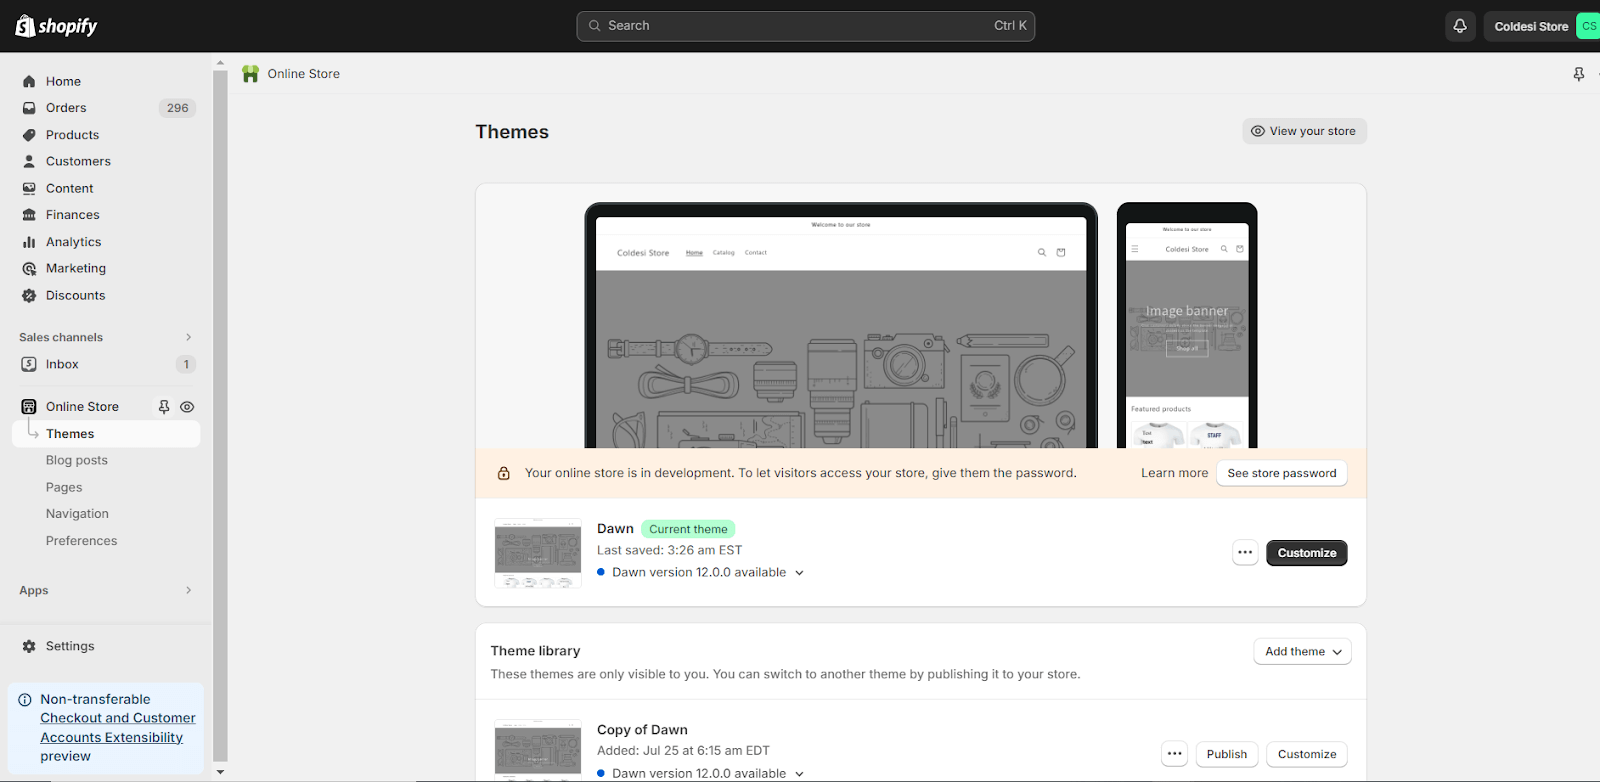Open the three-dot menu for Dawn theme
The height and width of the screenshot is (782, 1600).
click(x=1244, y=553)
